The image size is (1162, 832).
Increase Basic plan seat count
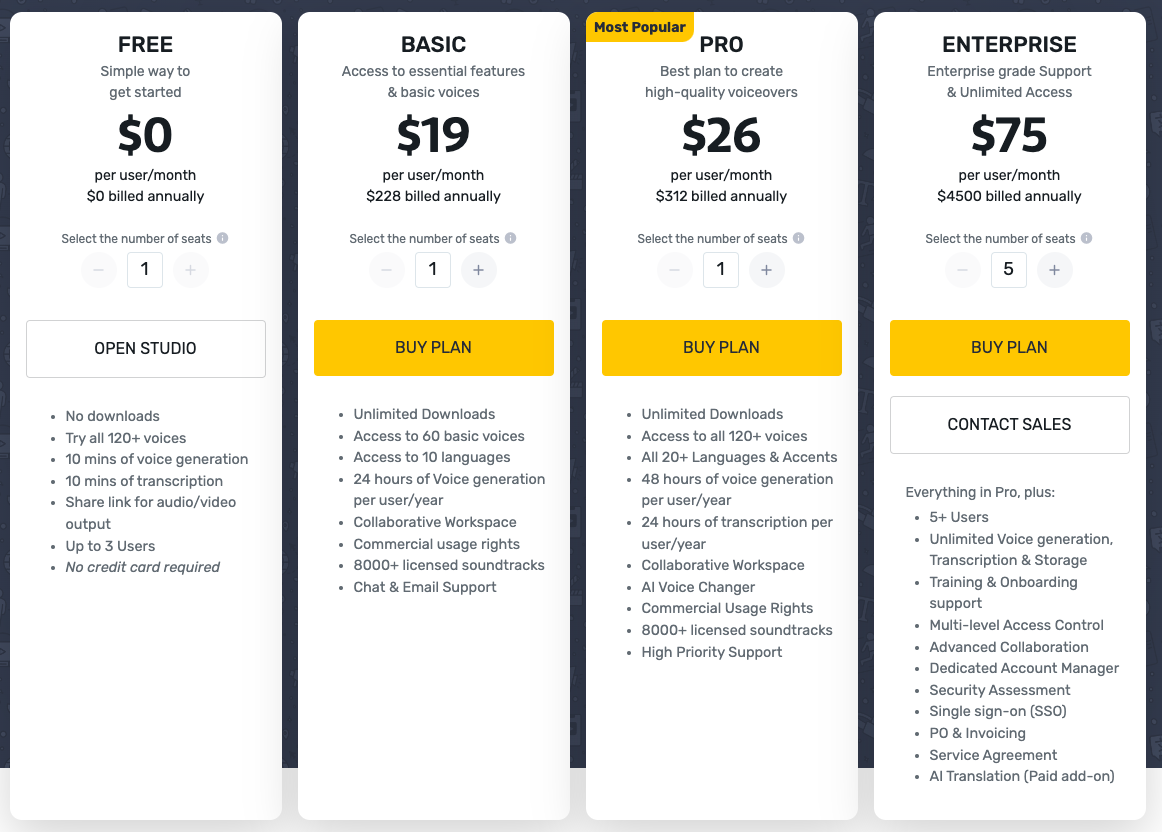479,270
